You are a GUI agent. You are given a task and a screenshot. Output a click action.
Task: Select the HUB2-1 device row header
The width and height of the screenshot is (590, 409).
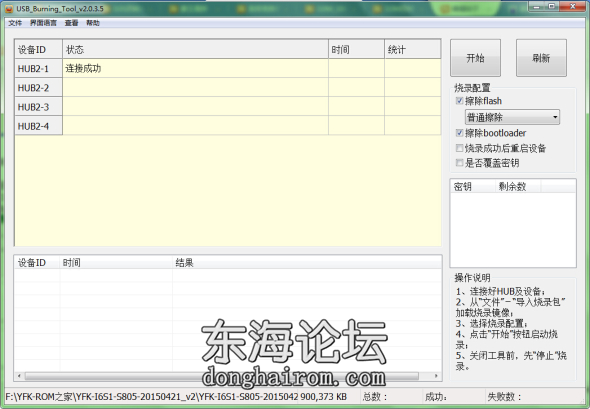(38, 68)
